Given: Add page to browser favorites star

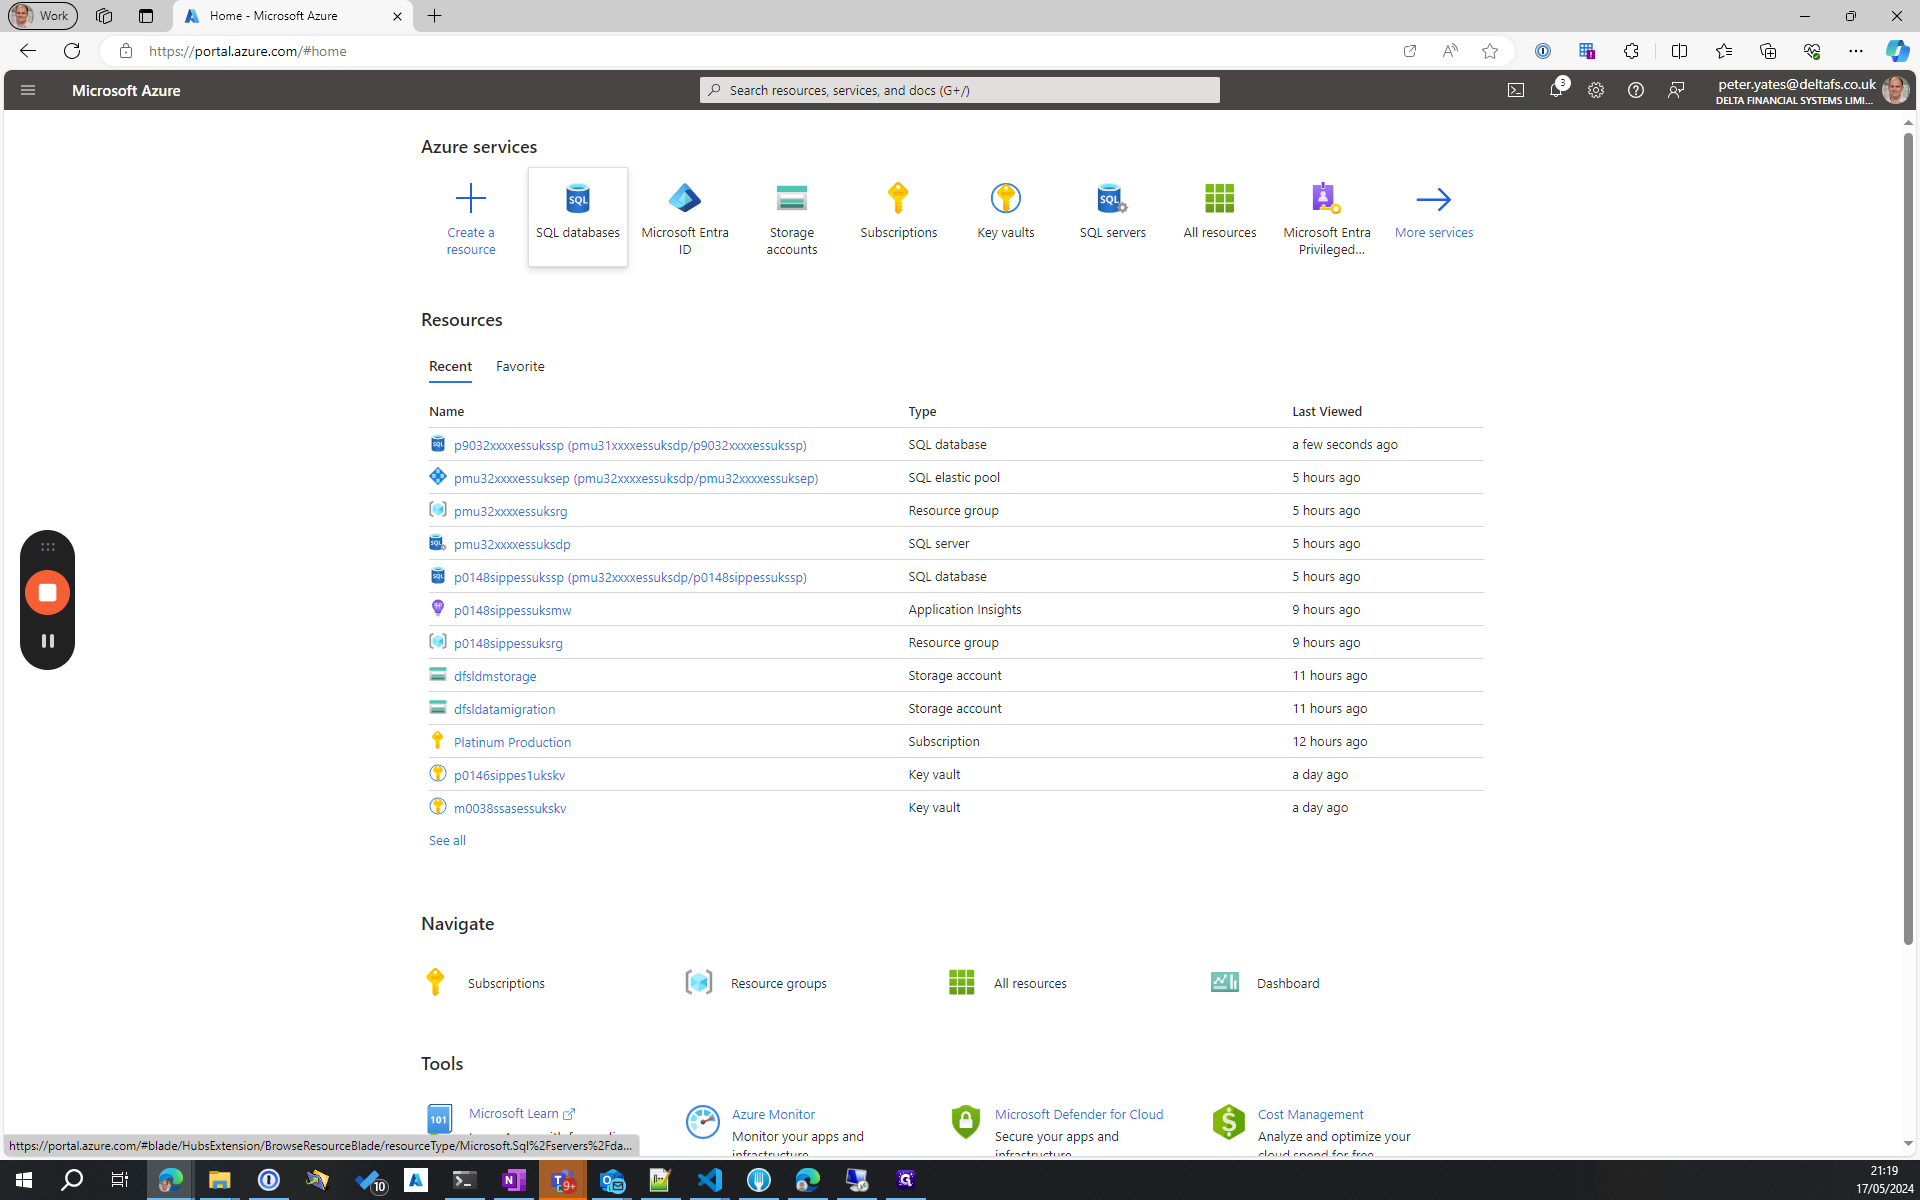Looking at the screenshot, I should pyautogui.click(x=1490, y=51).
